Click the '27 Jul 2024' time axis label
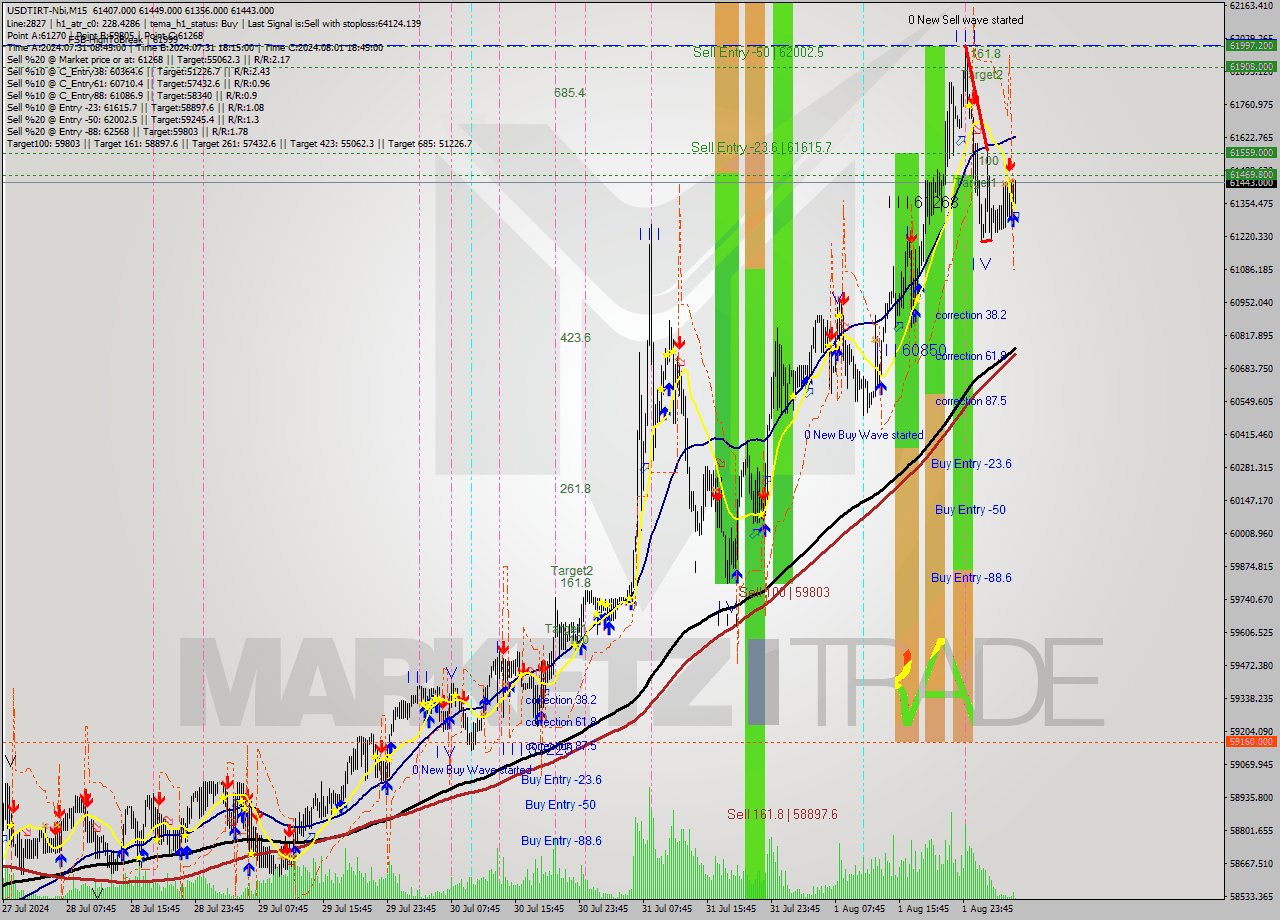Screen dimensions: 1280x920 coord(25,909)
